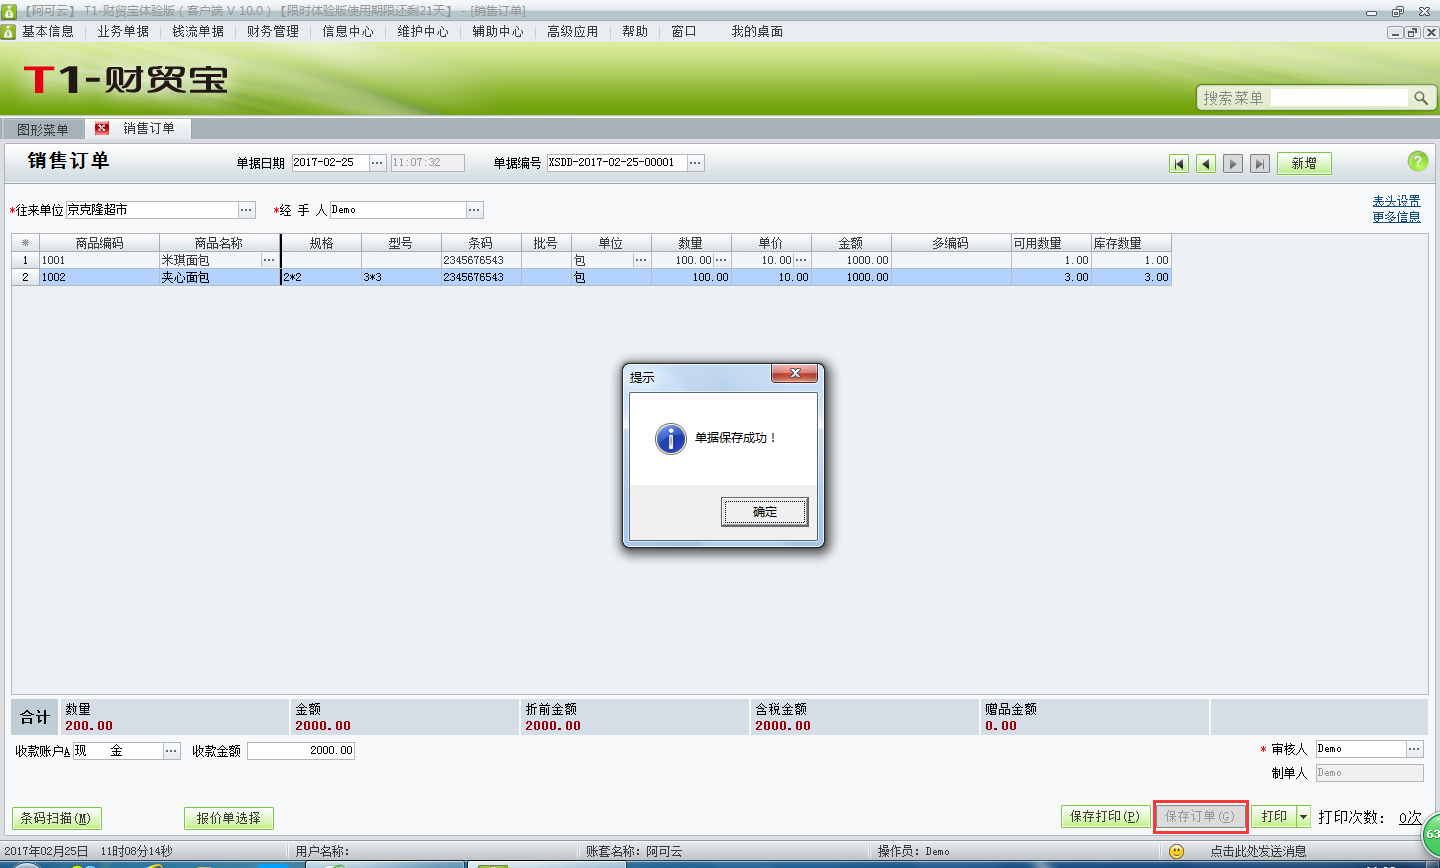Viewport: 1440px width, 868px height.
Task: Open the help icon with question mark
Action: (x=1418, y=162)
